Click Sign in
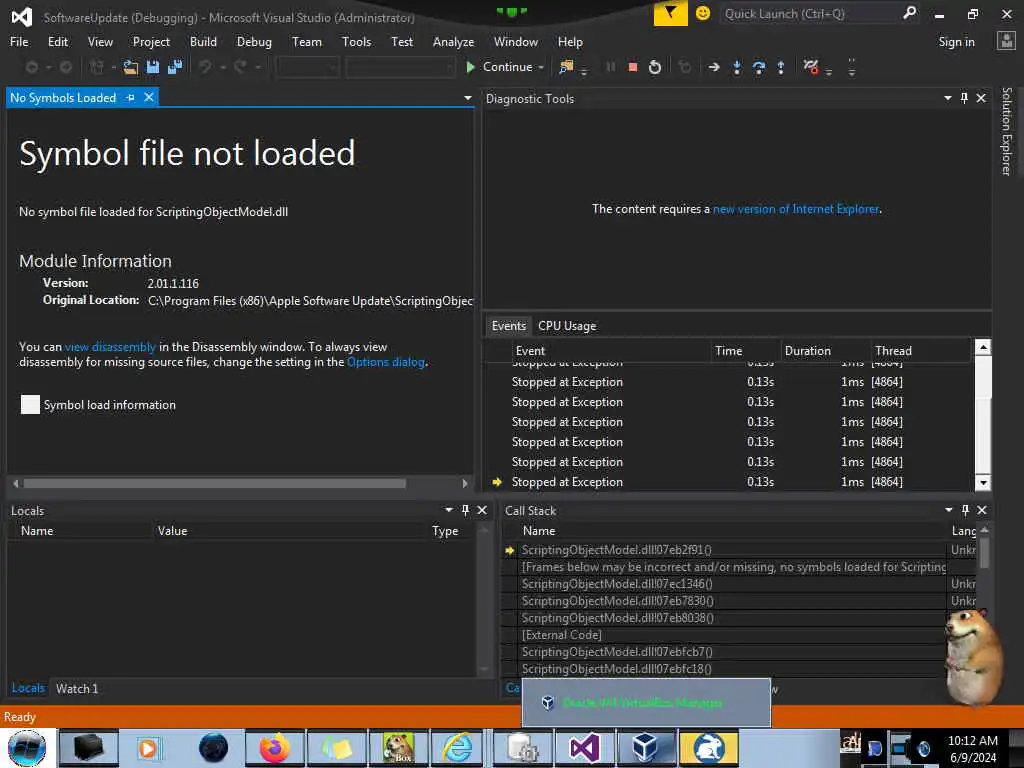The width and height of the screenshot is (1024, 768). (x=956, y=42)
